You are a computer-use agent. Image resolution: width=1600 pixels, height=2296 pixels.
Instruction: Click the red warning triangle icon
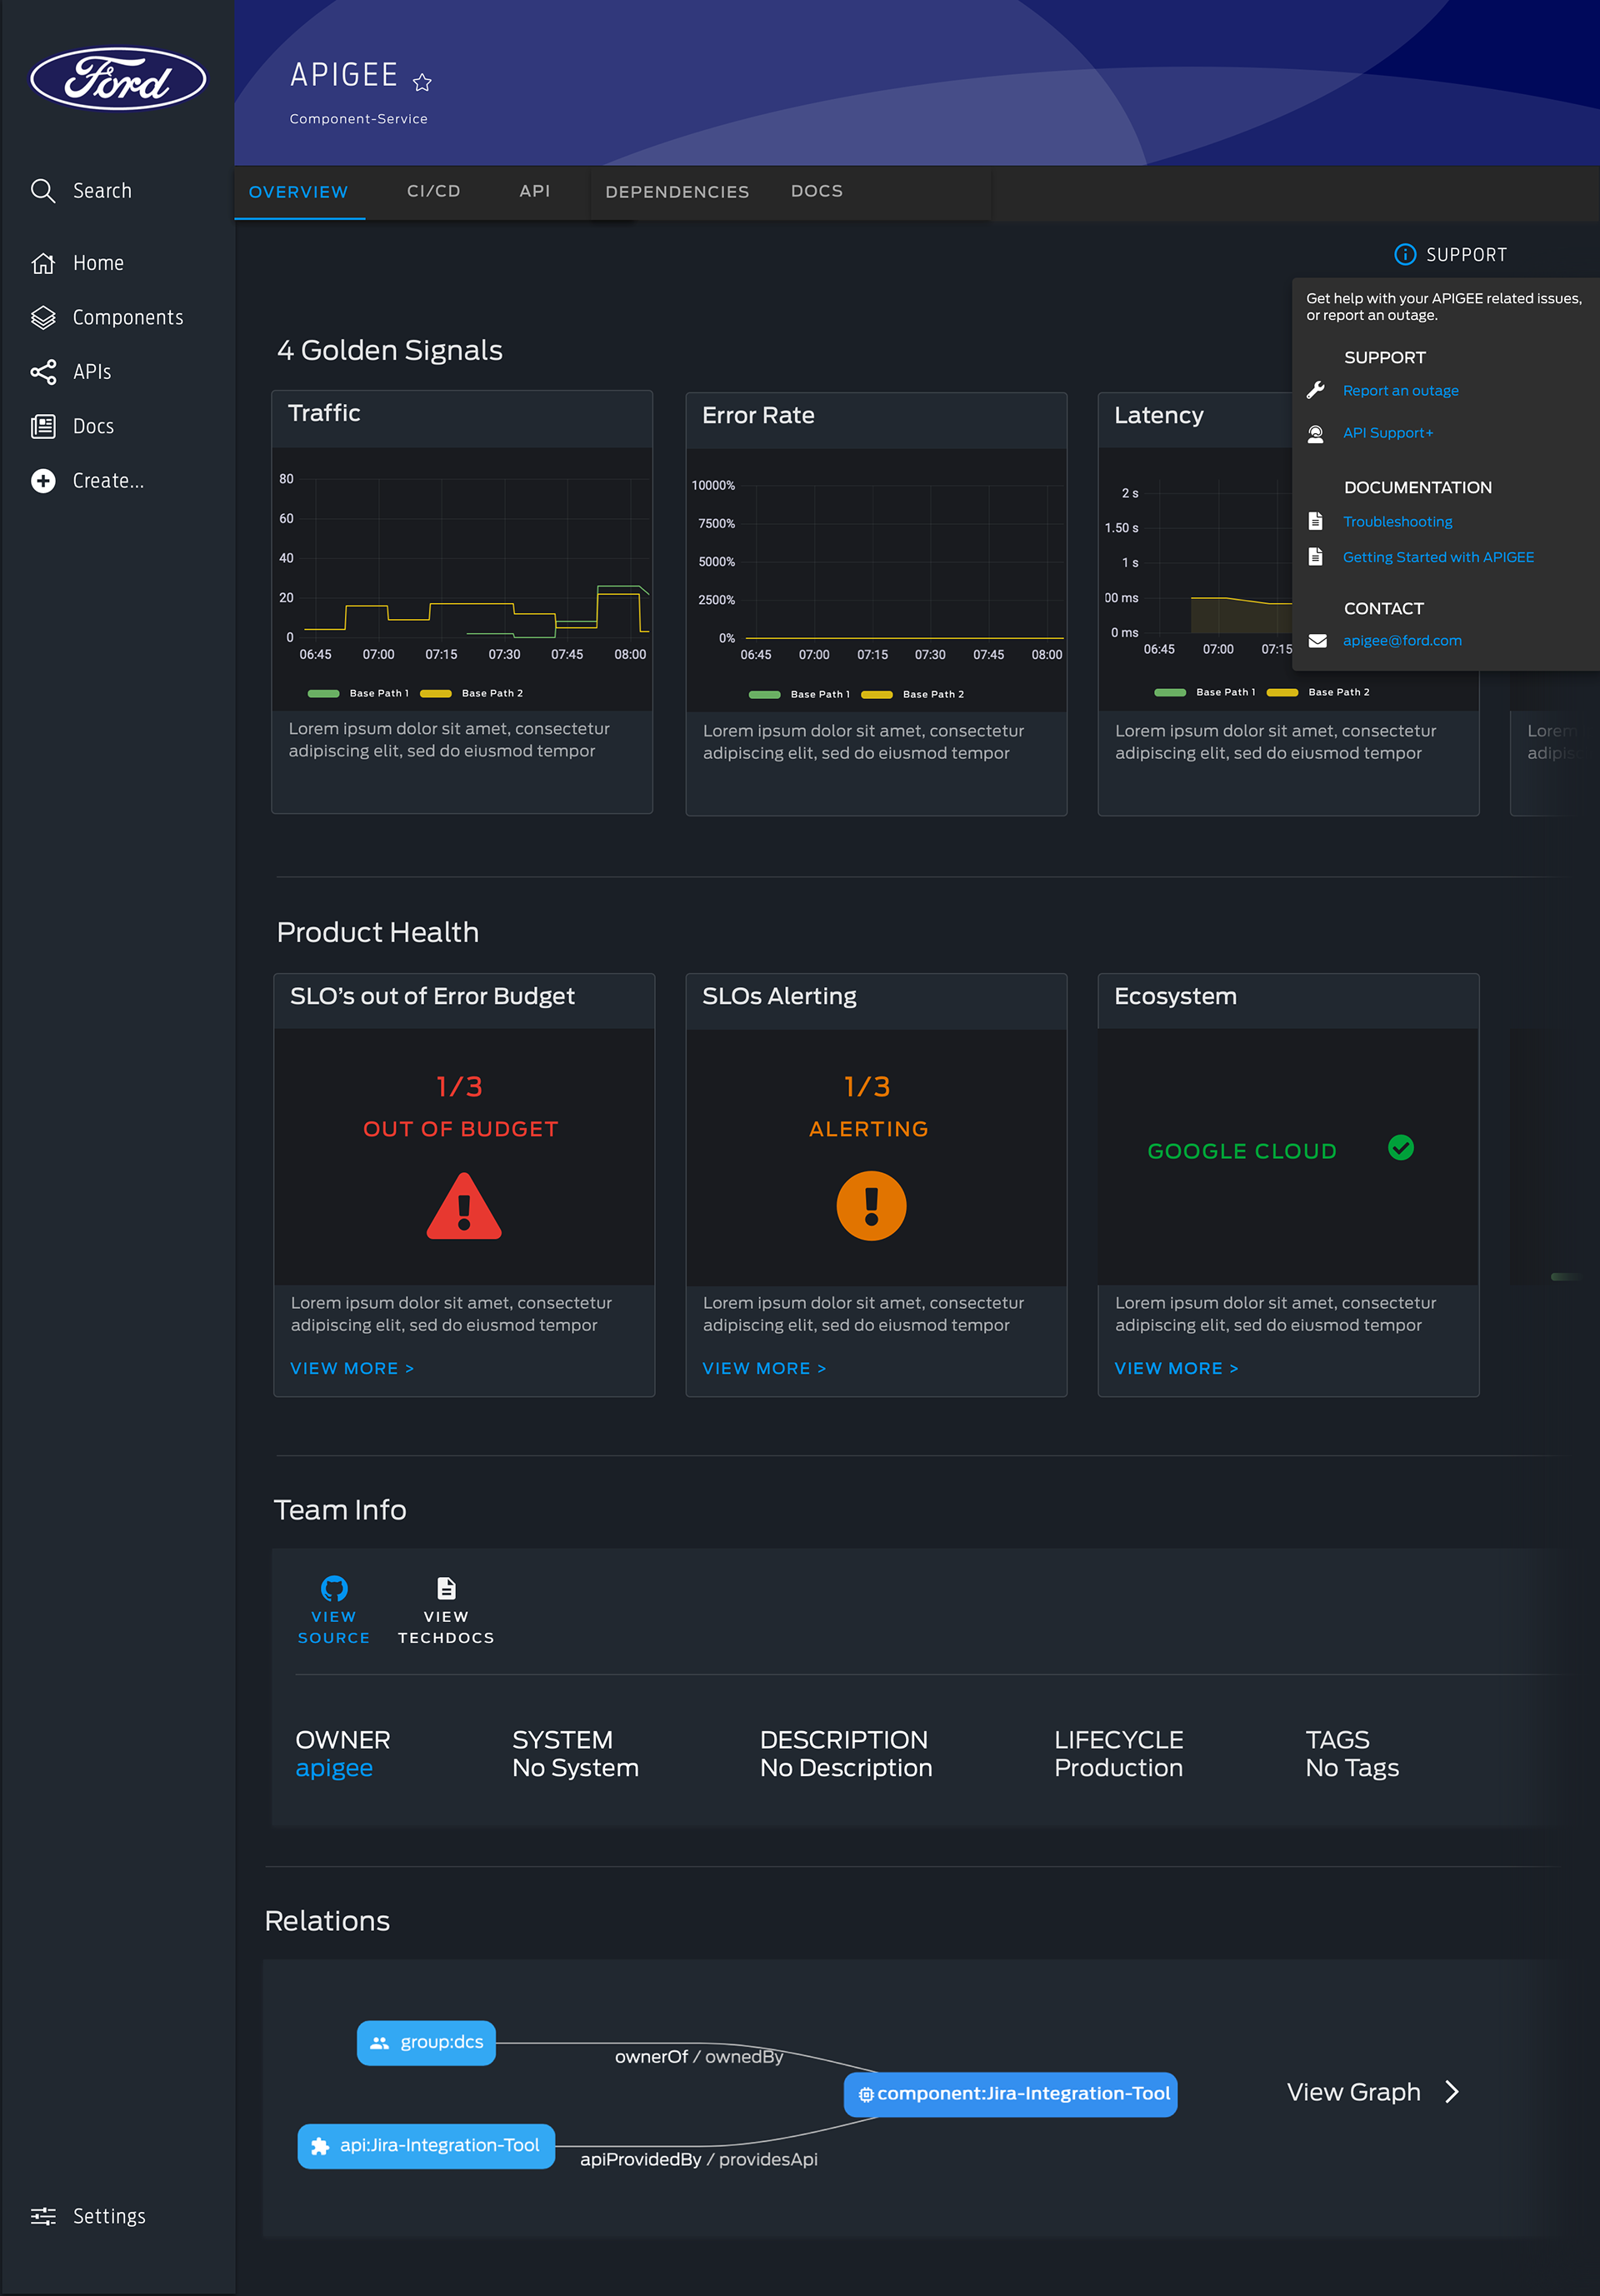point(464,1206)
